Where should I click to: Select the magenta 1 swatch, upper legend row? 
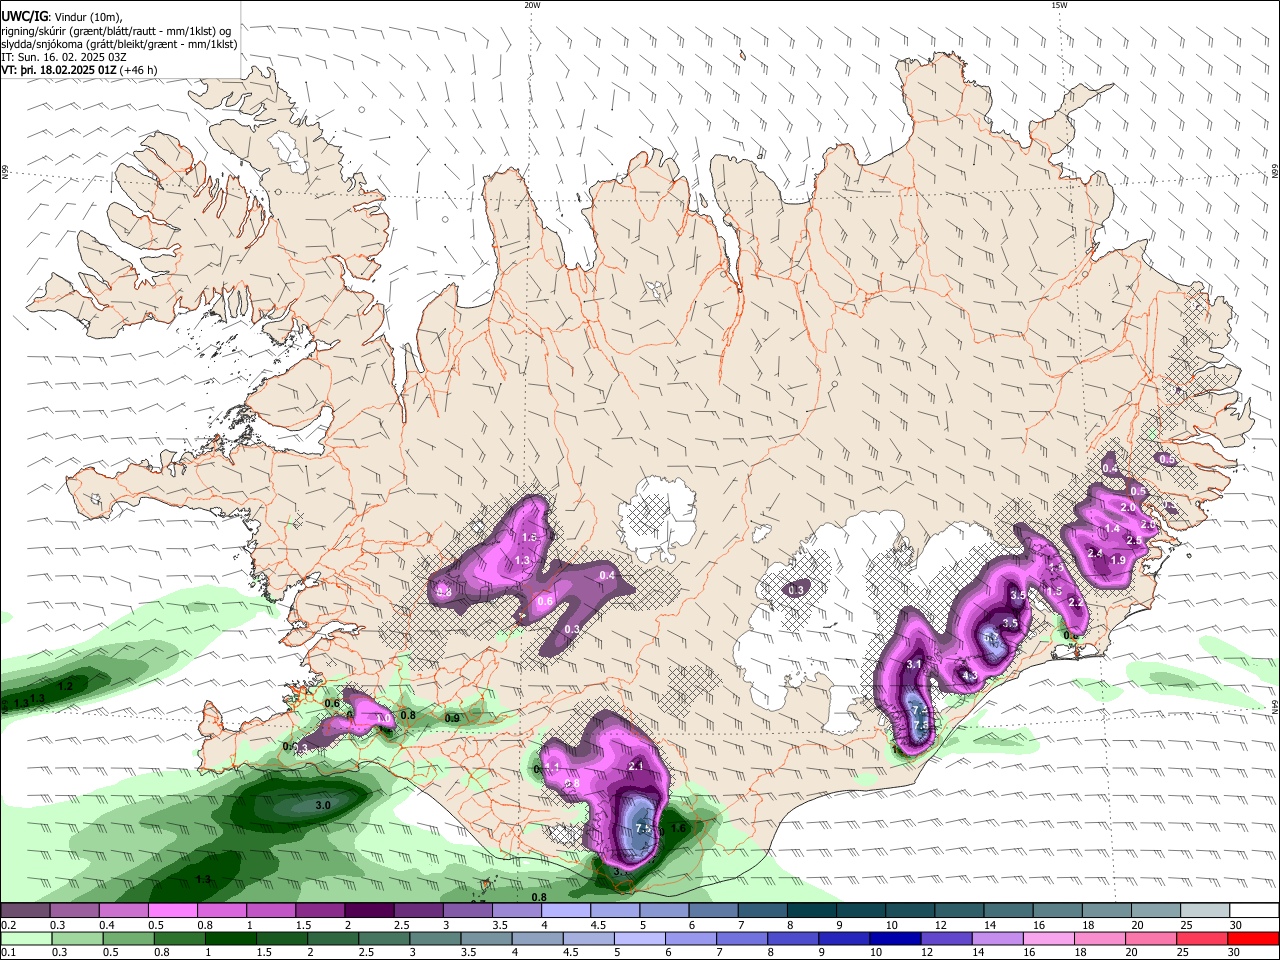click(x=269, y=911)
